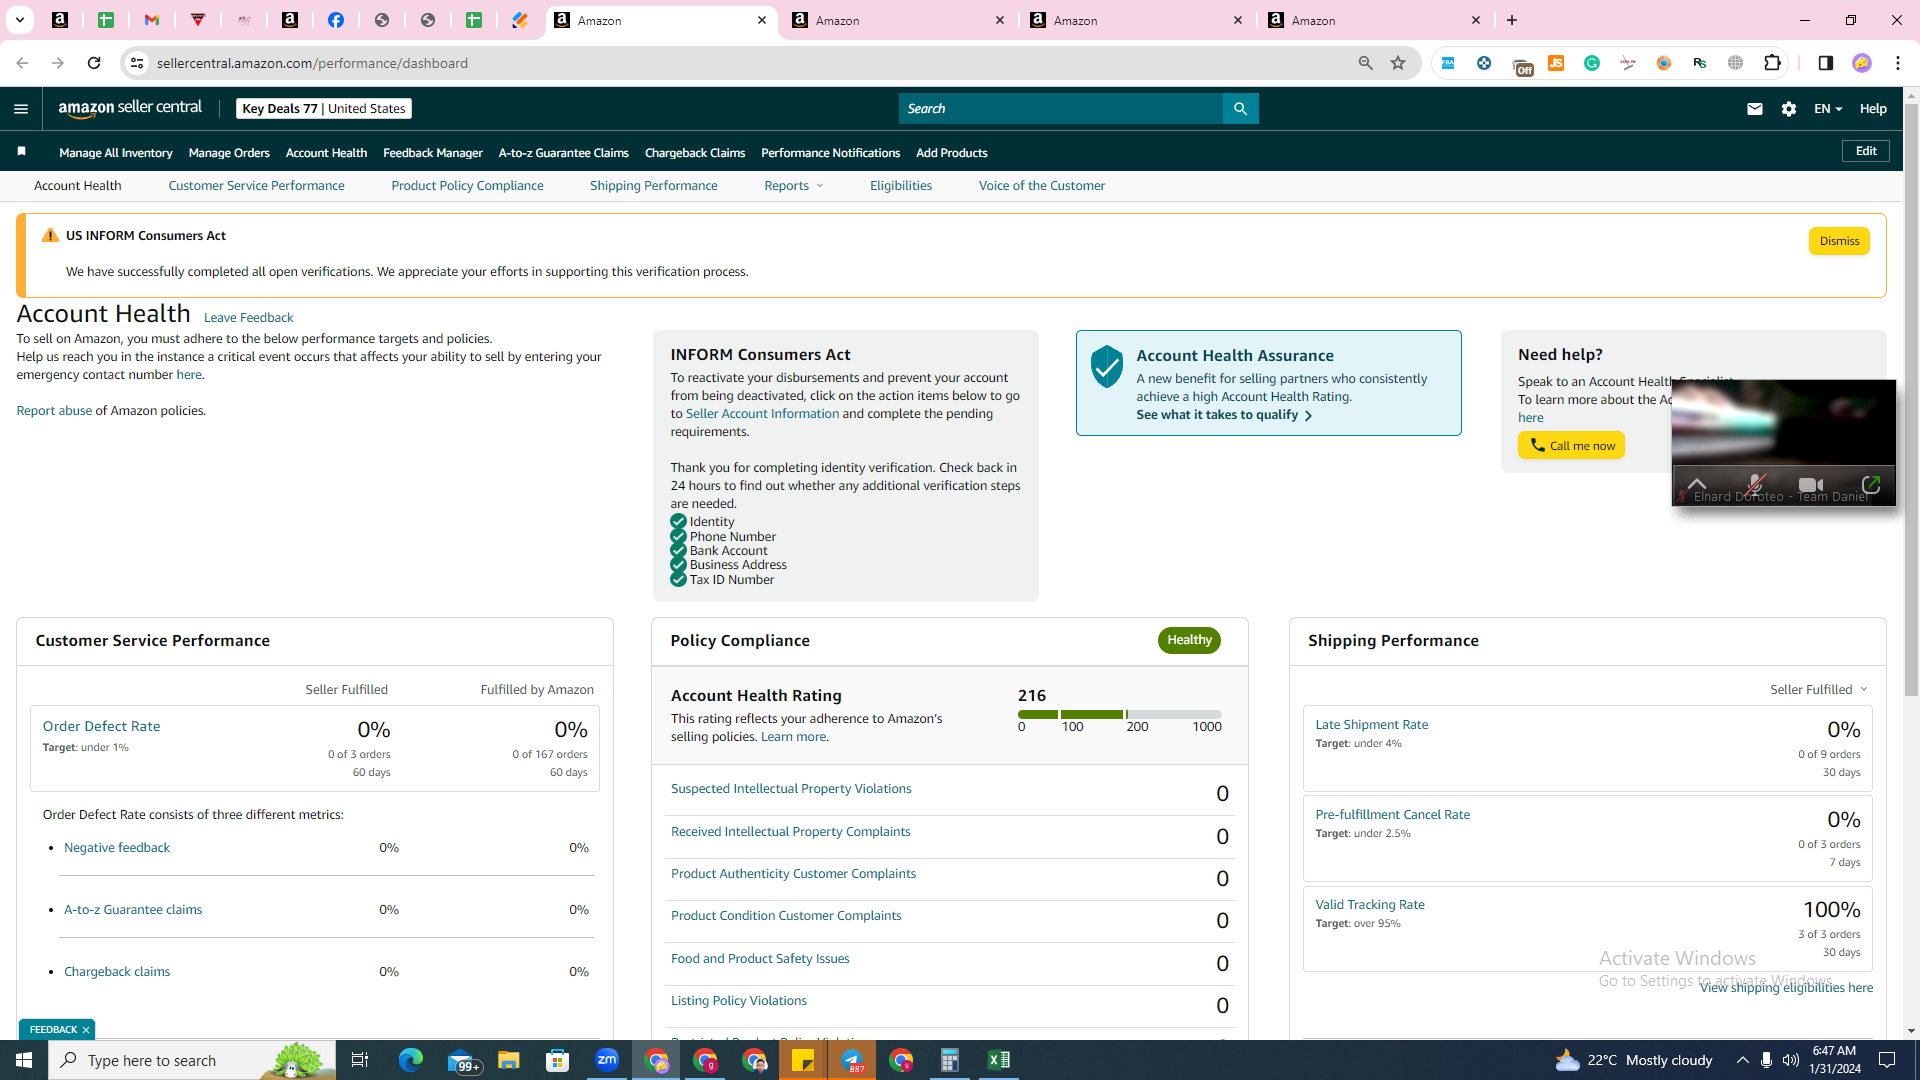Open the View shipping eligibilities here link

(x=1786, y=988)
